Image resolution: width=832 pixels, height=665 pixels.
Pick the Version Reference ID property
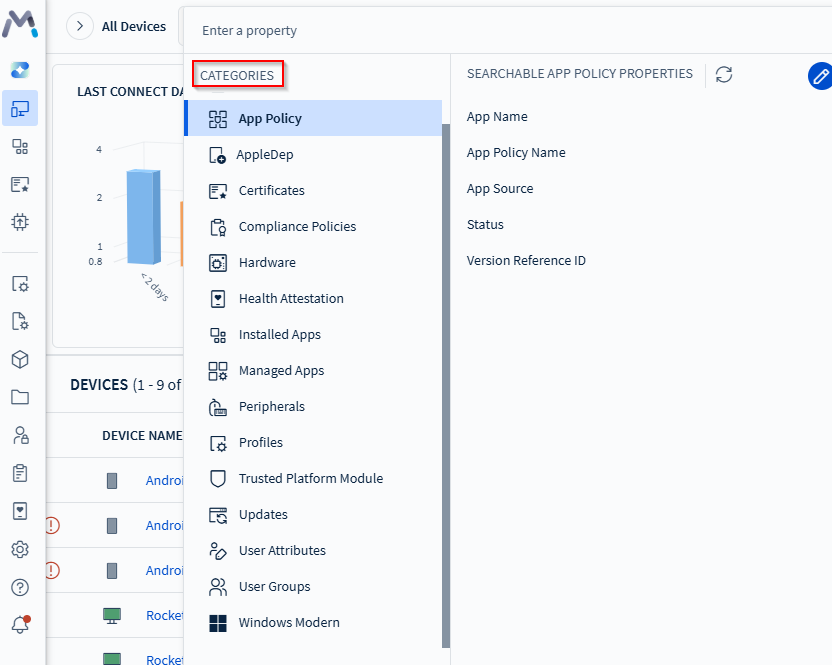[x=526, y=260]
